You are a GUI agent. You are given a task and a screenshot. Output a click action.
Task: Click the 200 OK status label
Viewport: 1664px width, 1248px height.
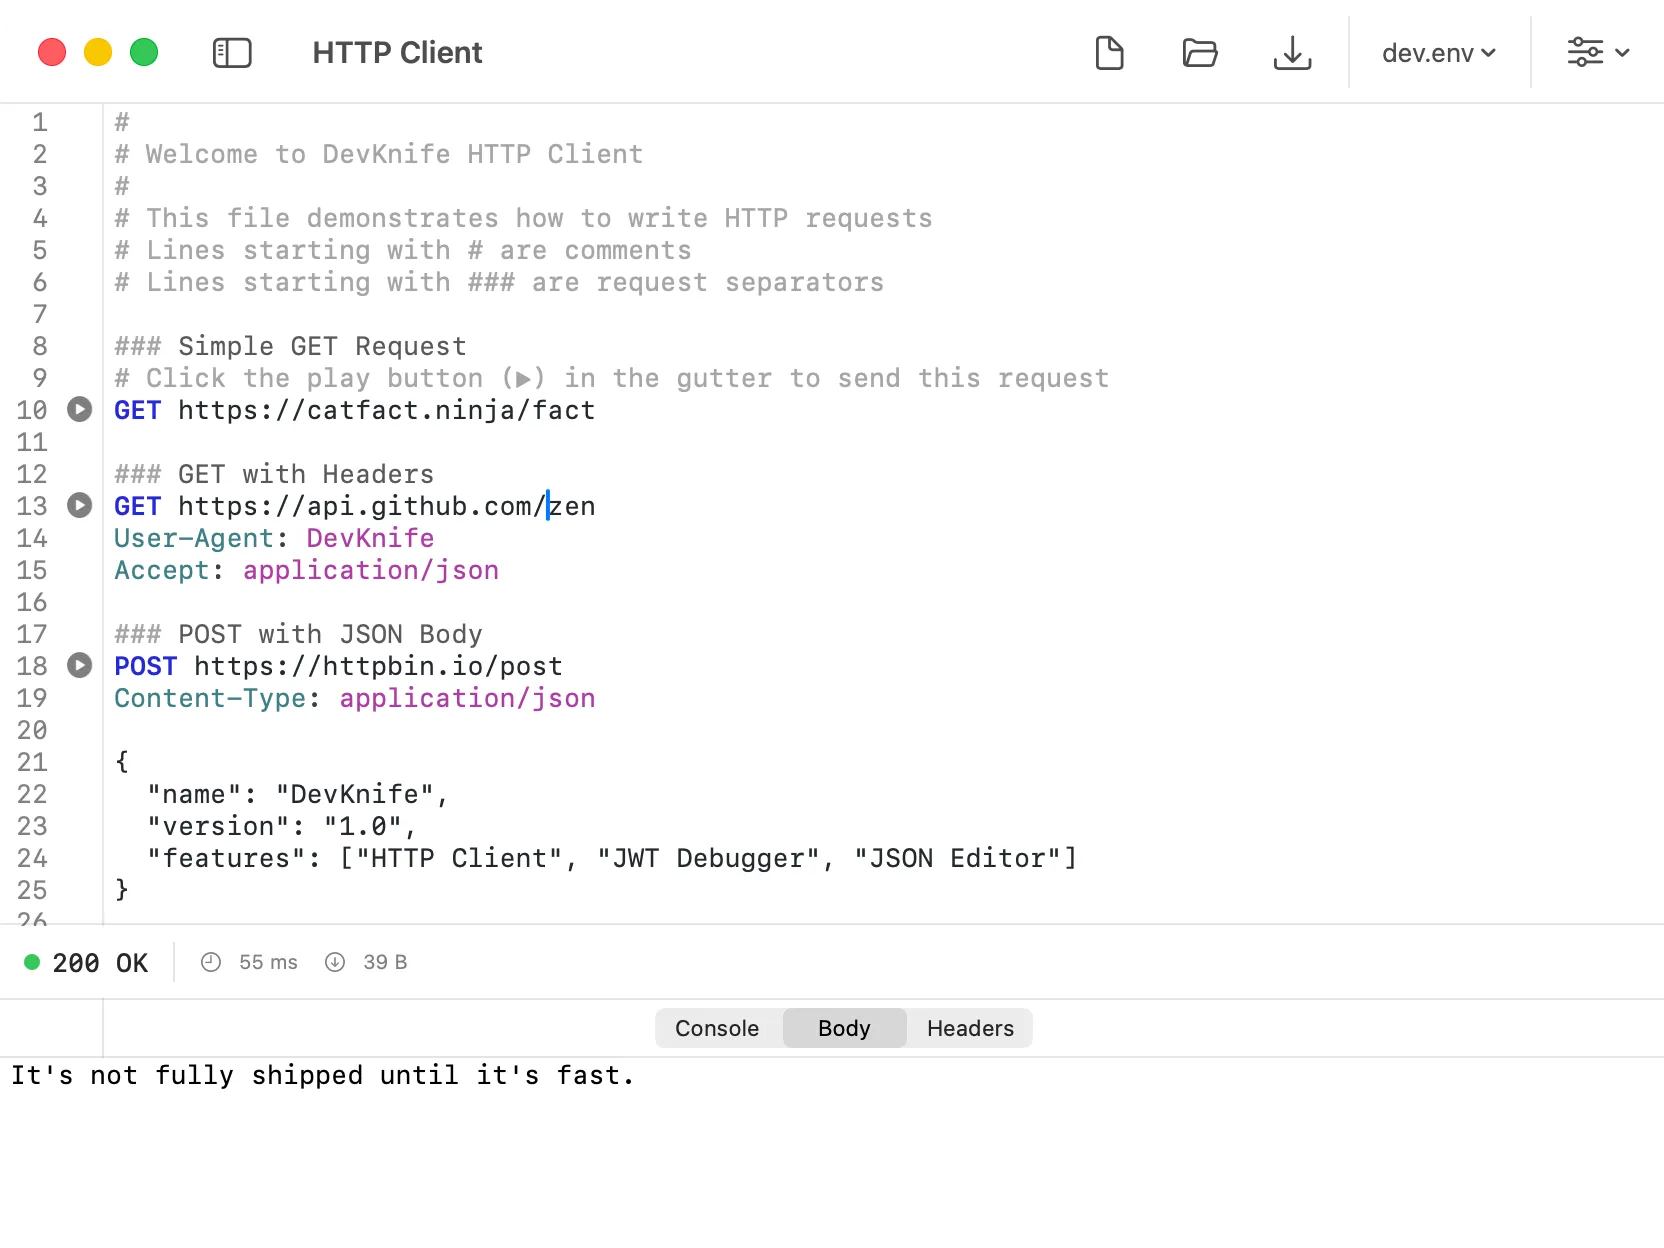[x=100, y=962]
